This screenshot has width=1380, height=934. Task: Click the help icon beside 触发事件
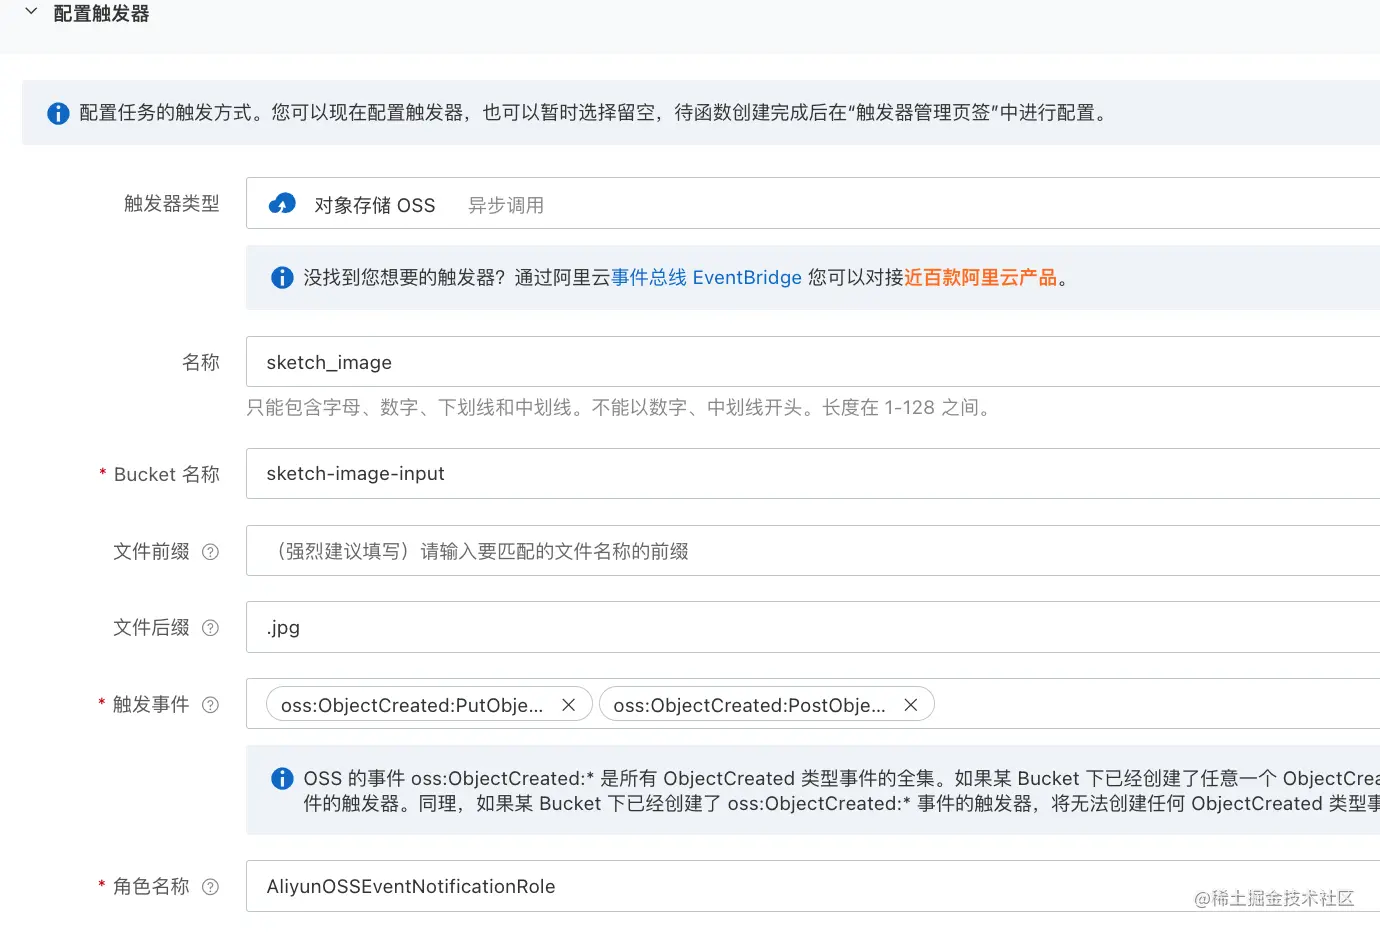pos(210,705)
